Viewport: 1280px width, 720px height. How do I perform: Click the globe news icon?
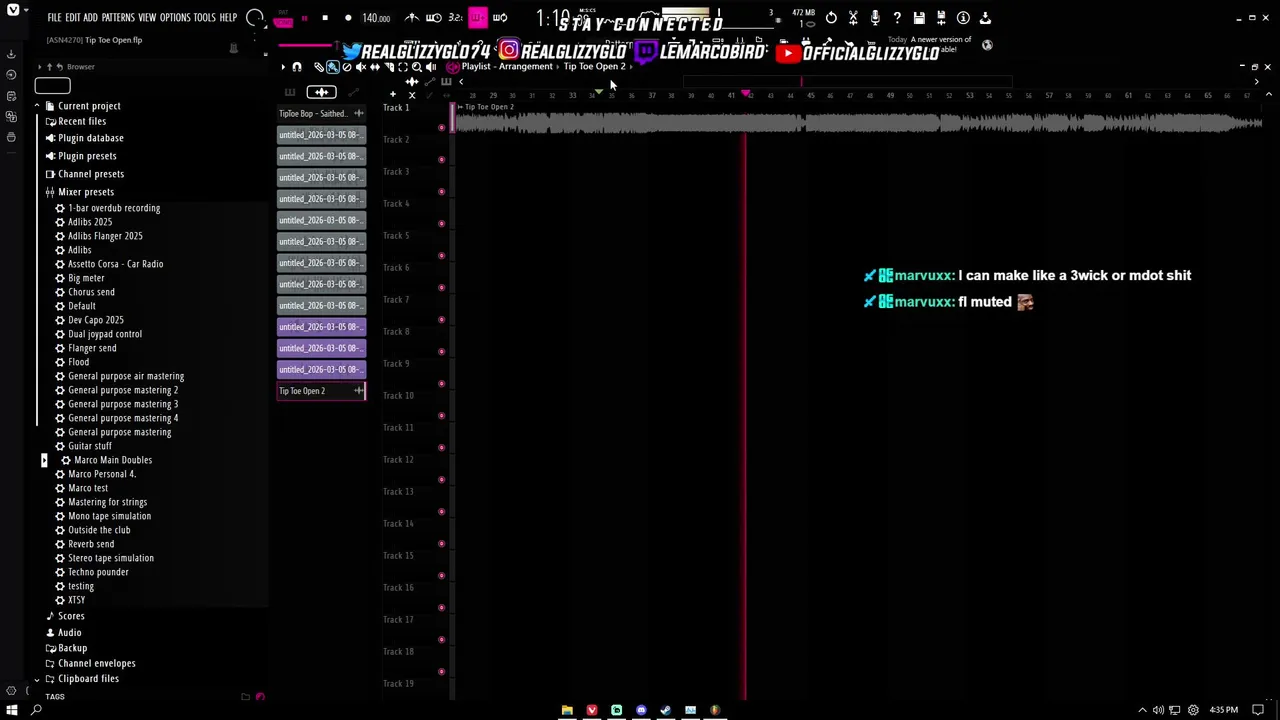pos(987,45)
